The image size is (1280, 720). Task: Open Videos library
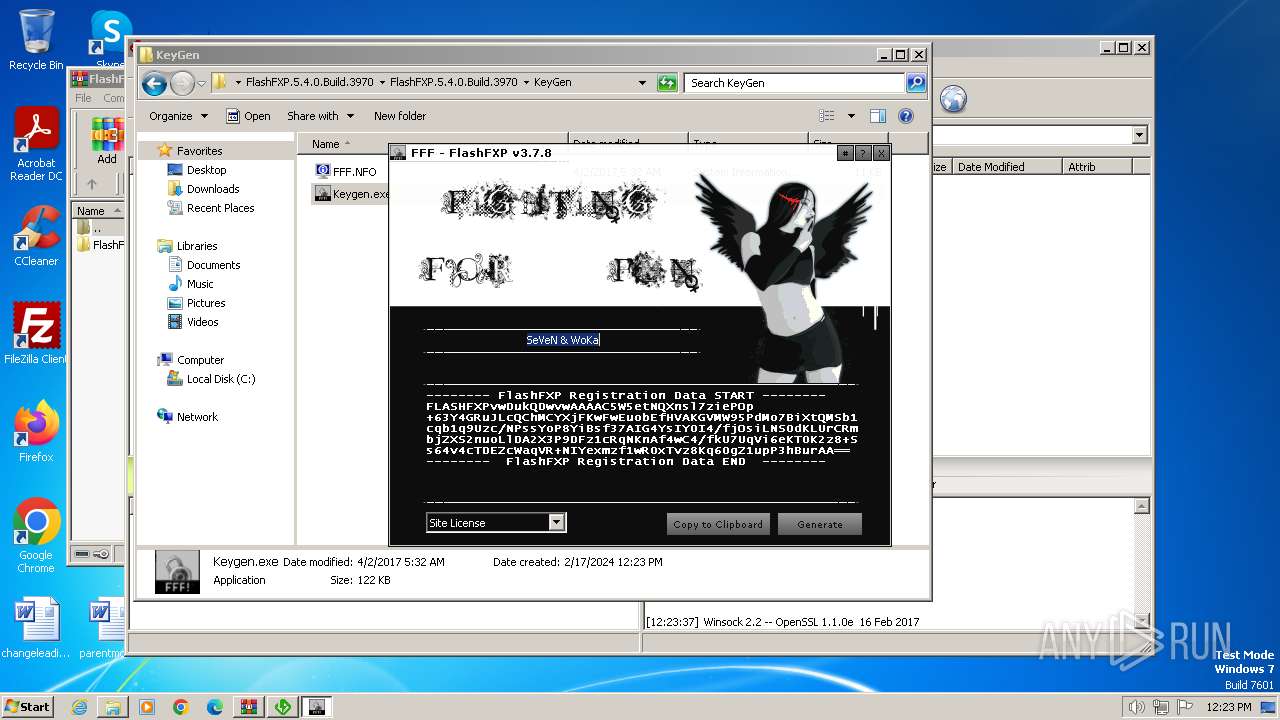tap(202, 322)
